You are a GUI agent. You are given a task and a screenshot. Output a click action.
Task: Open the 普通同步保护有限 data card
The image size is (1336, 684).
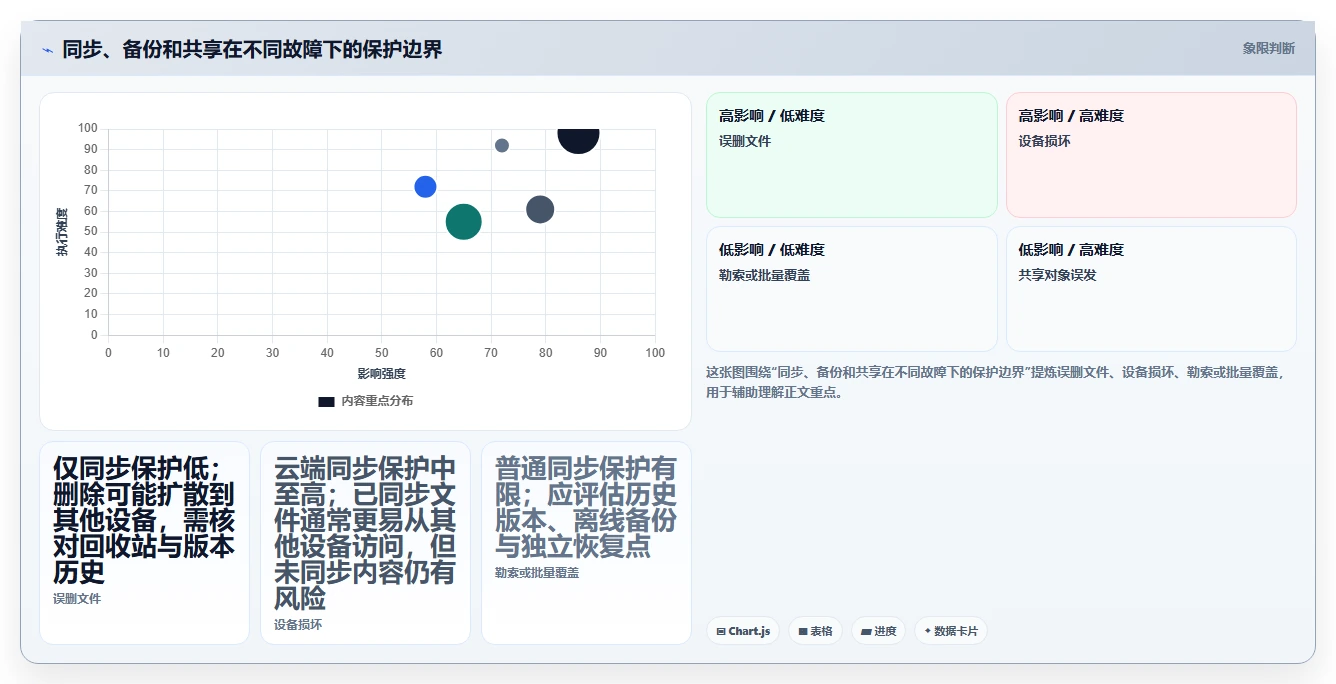click(586, 543)
